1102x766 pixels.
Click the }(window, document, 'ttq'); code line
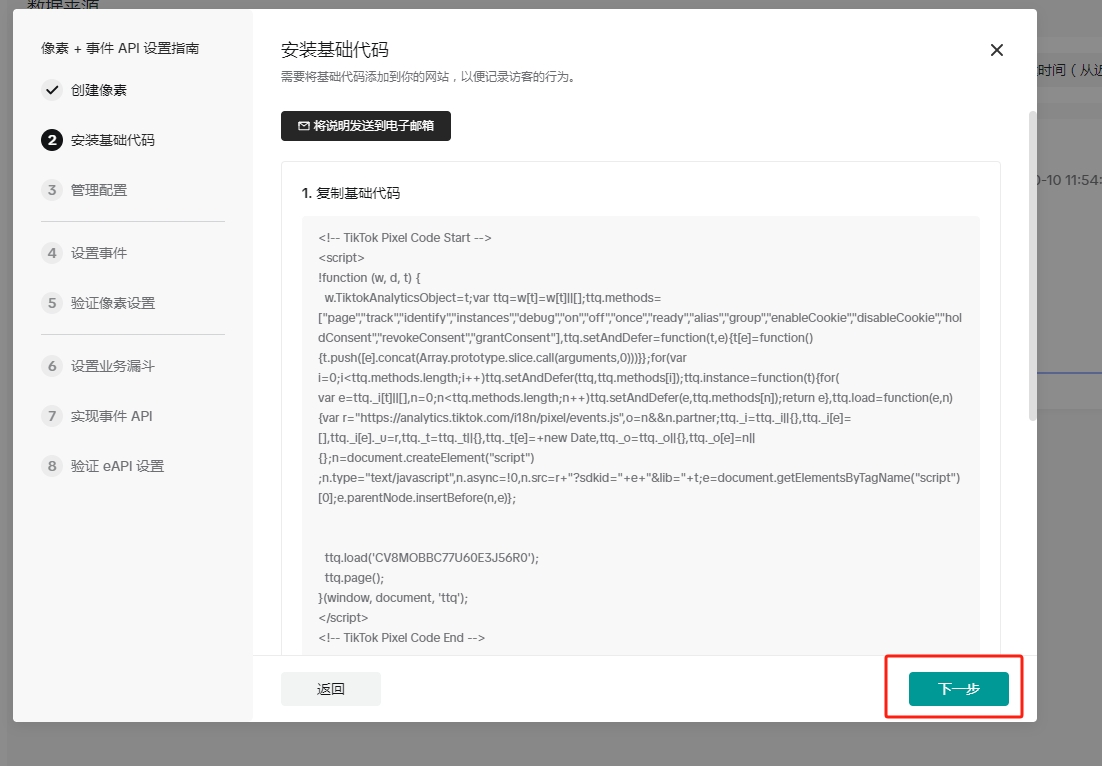coord(393,598)
